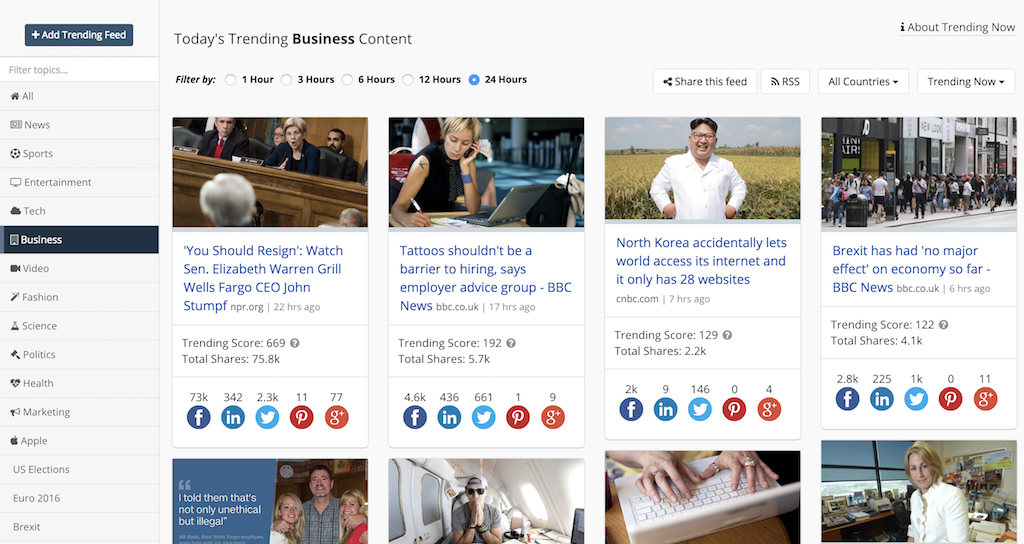Click Facebook icon on Brexit economy article

pyautogui.click(x=847, y=398)
